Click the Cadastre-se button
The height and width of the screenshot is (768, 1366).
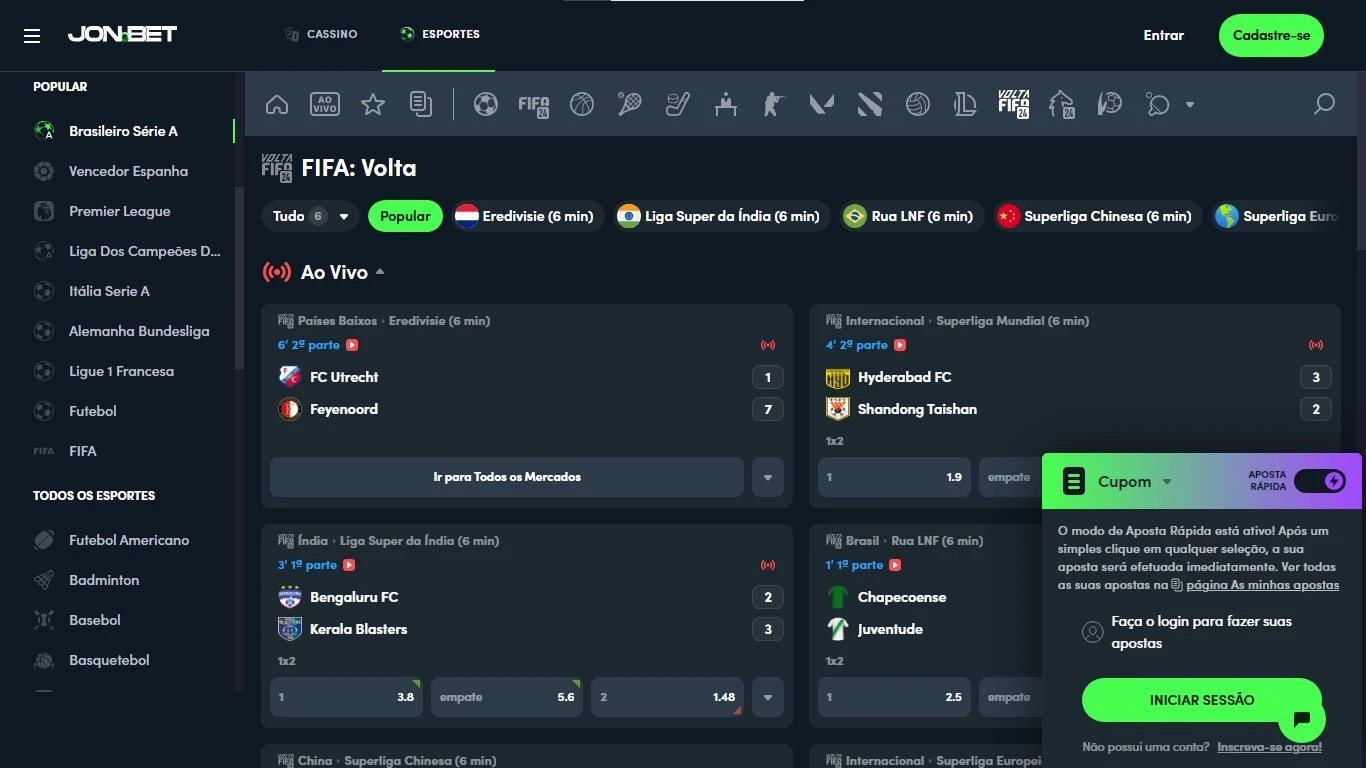point(1271,35)
